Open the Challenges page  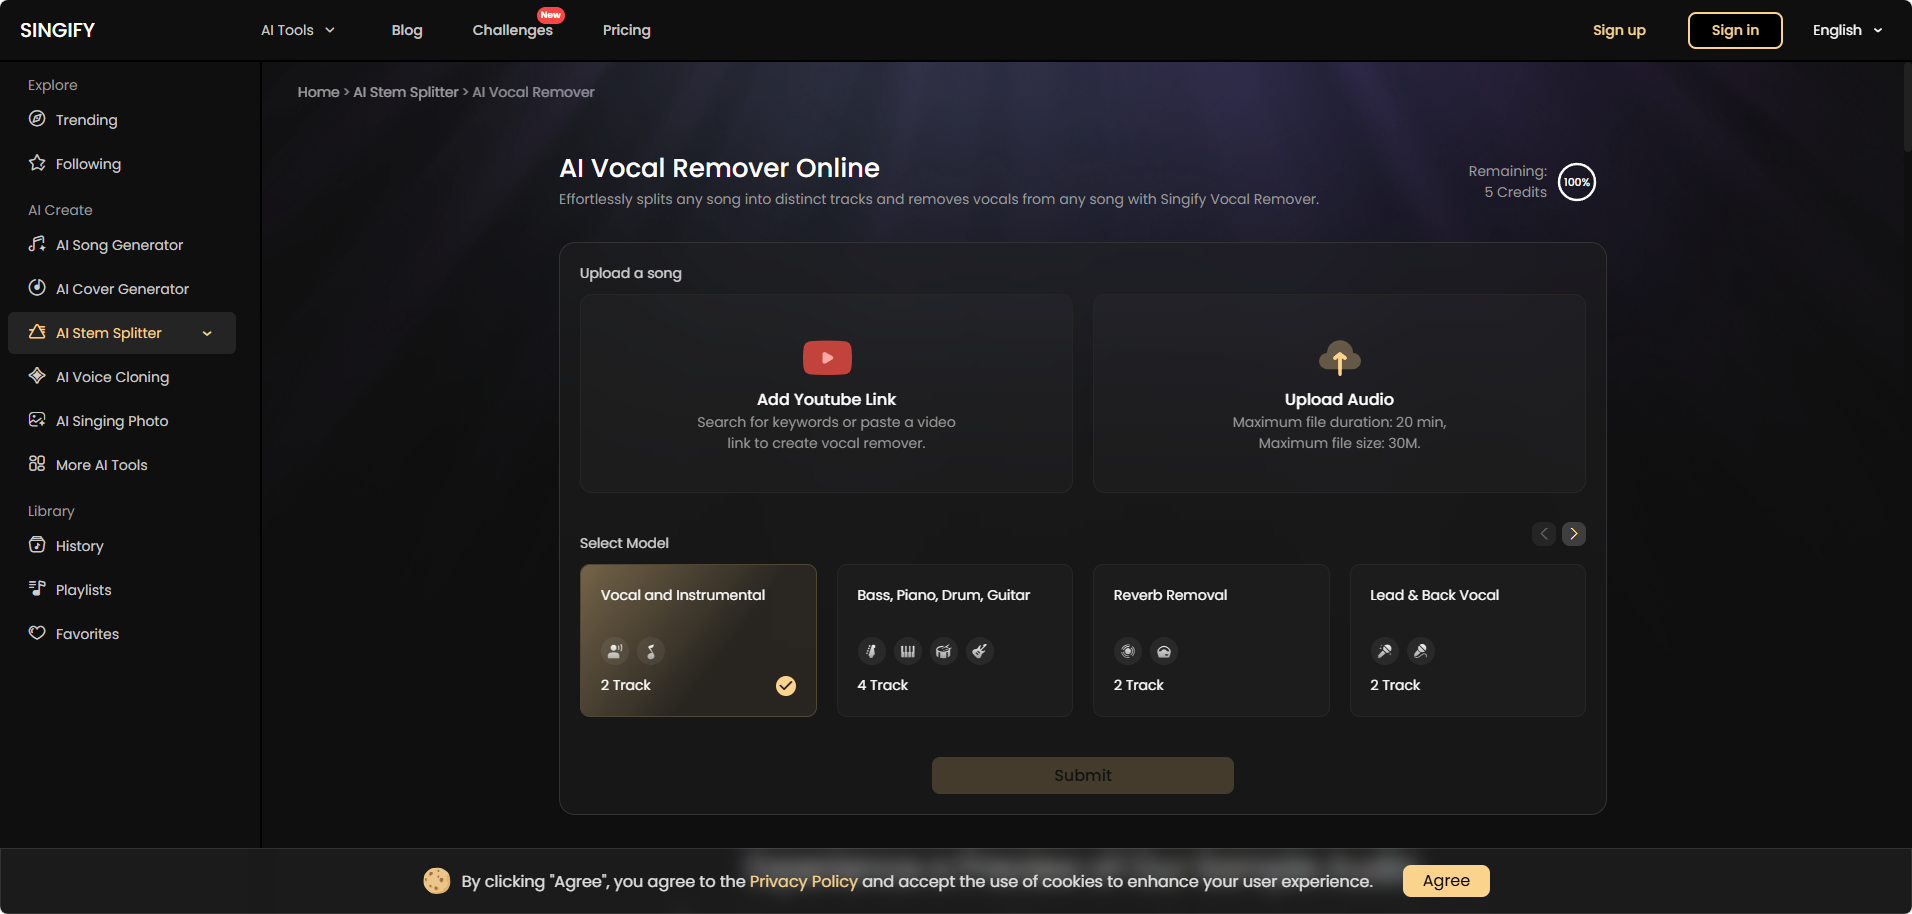(x=513, y=30)
